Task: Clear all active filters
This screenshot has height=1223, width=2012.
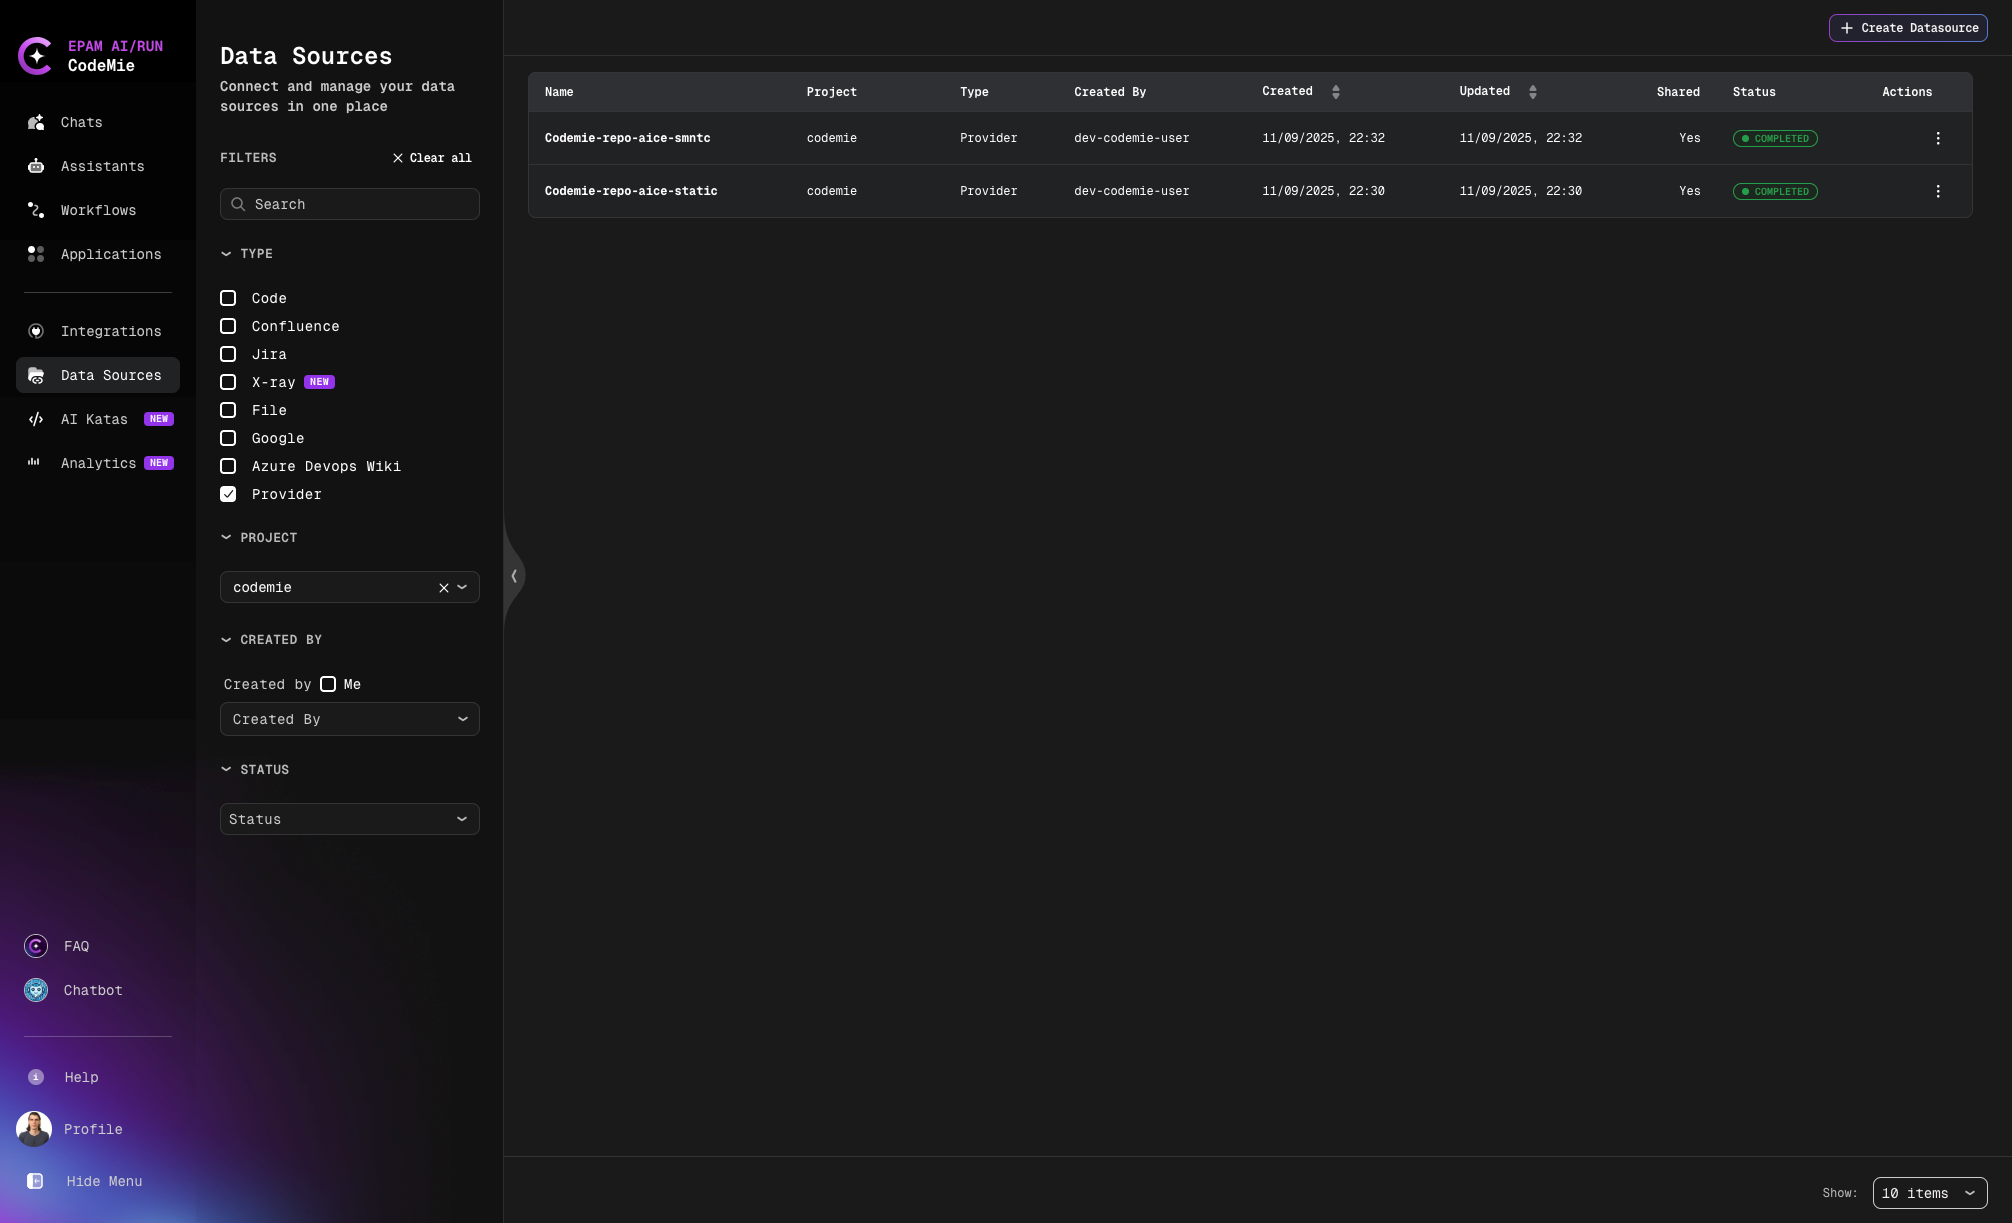Action: 432,157
